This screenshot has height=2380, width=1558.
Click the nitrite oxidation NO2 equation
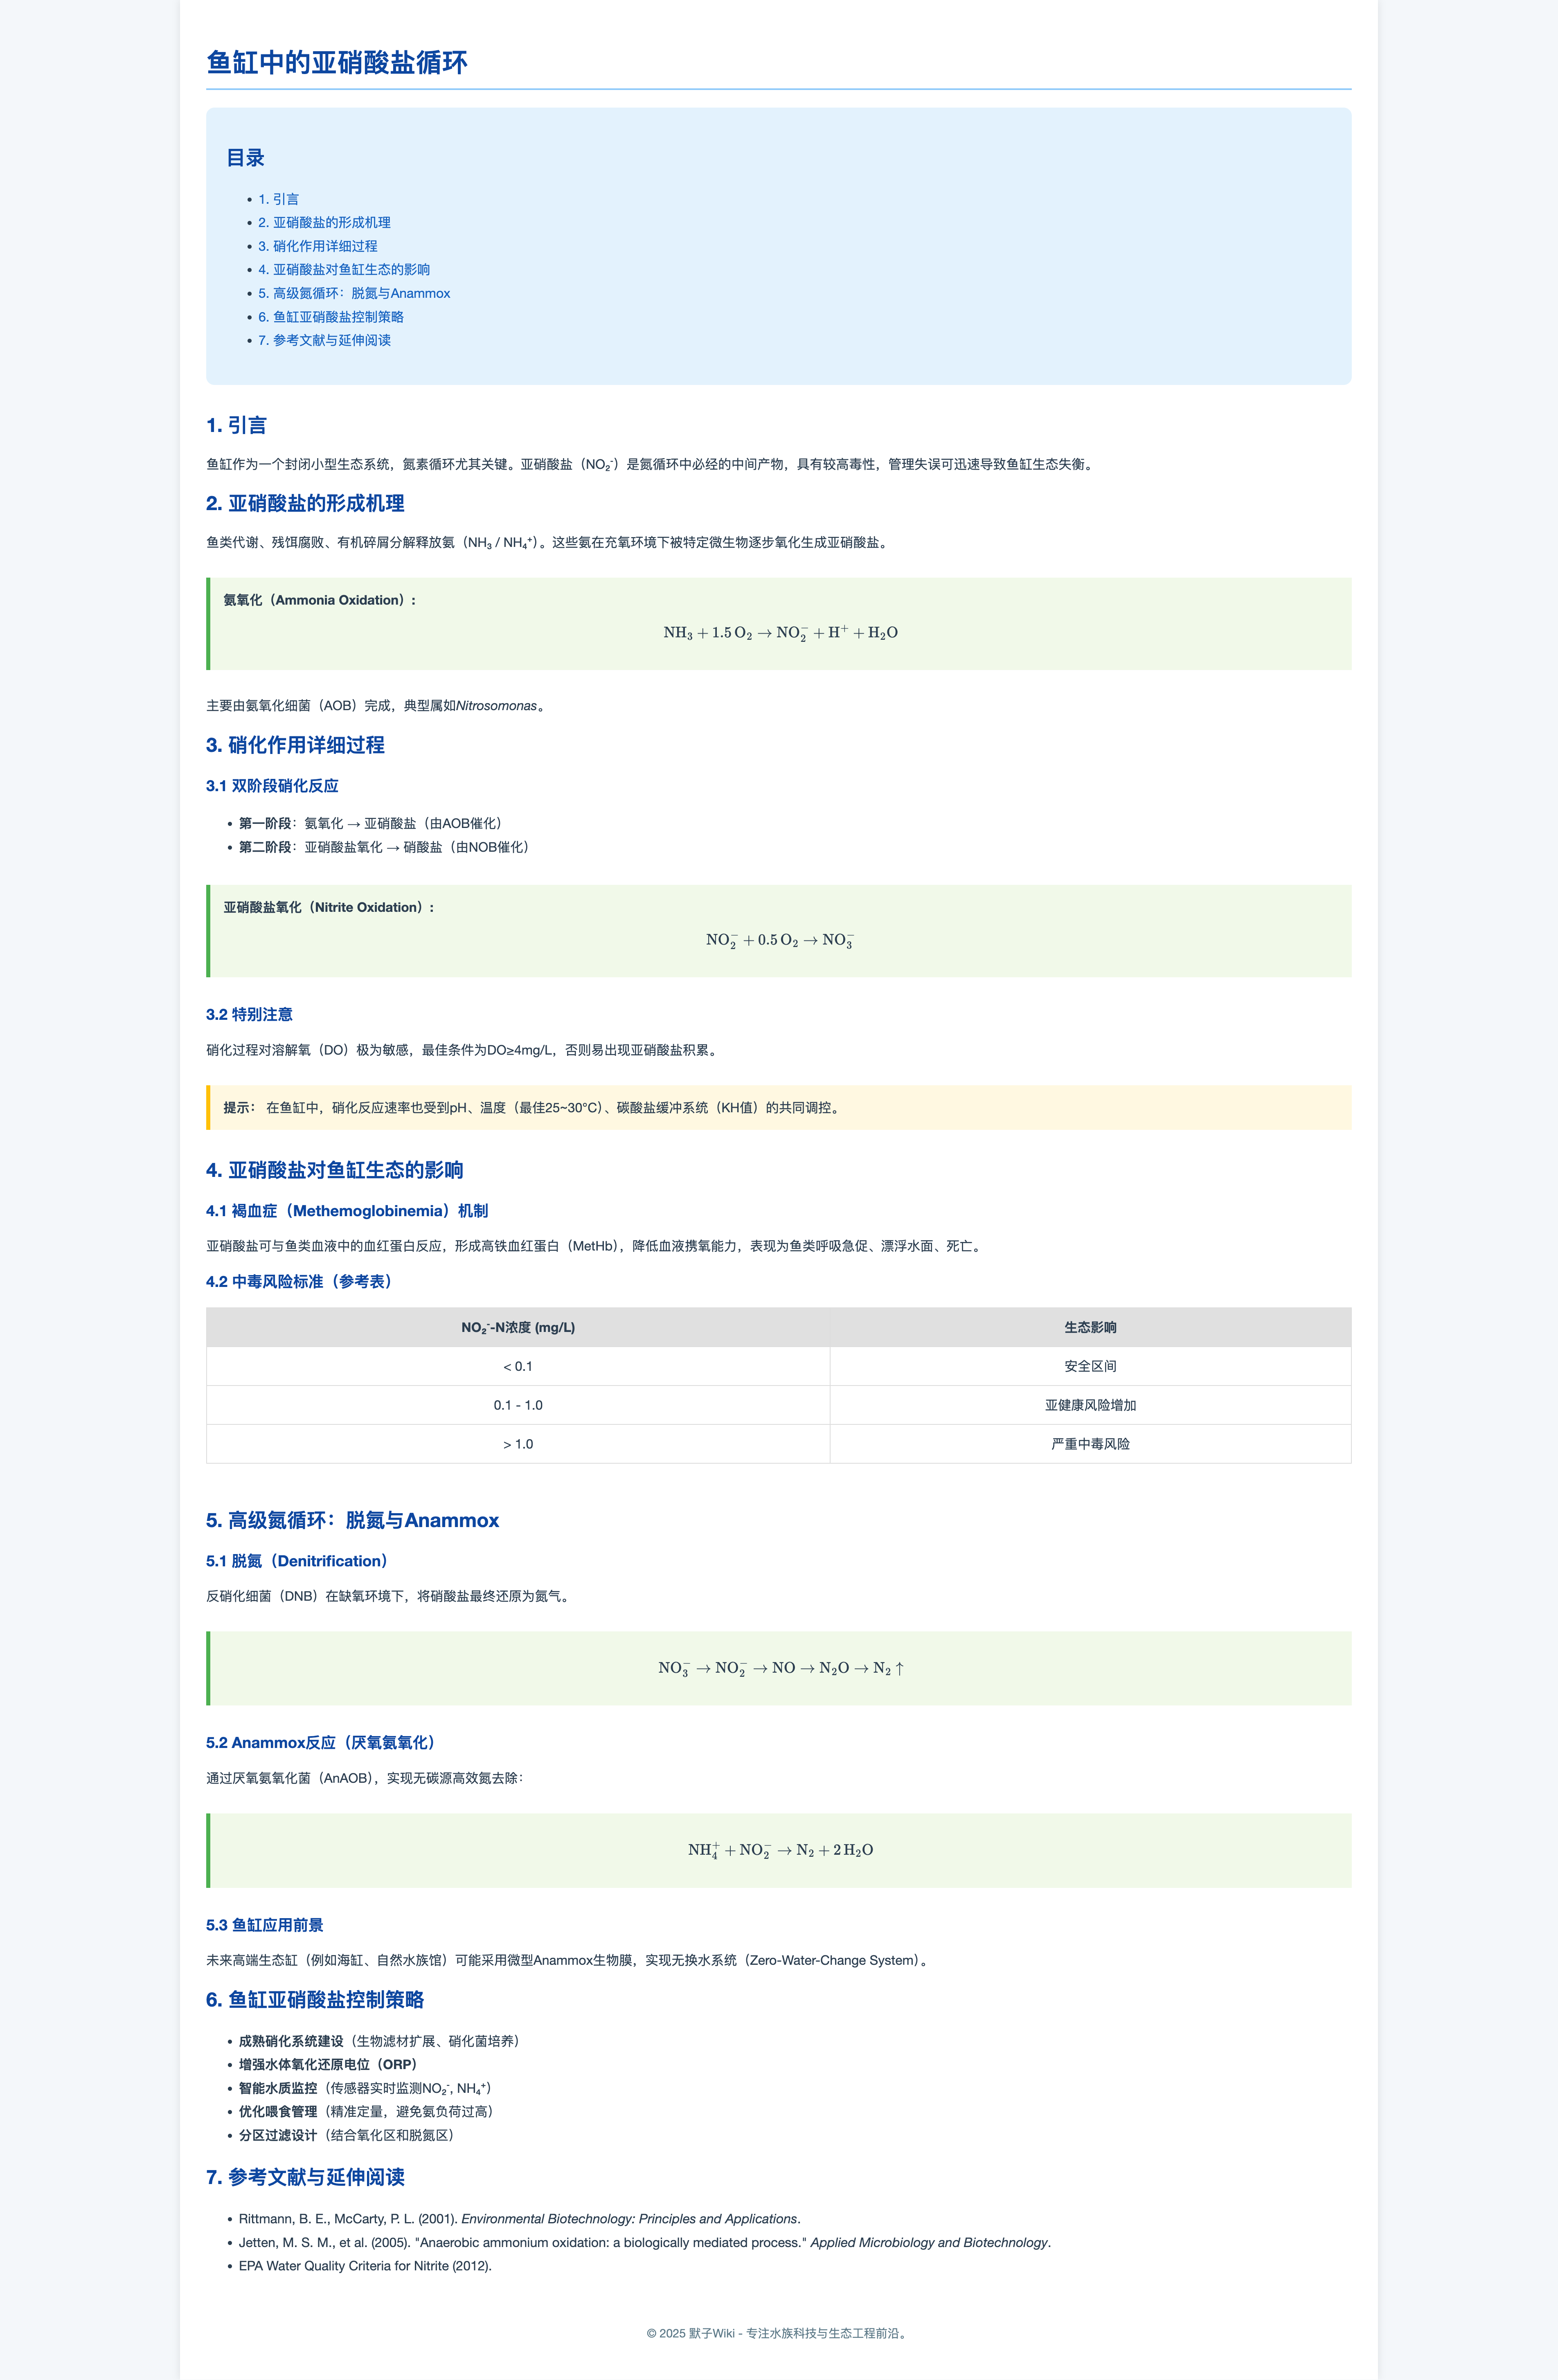(780, 940)
